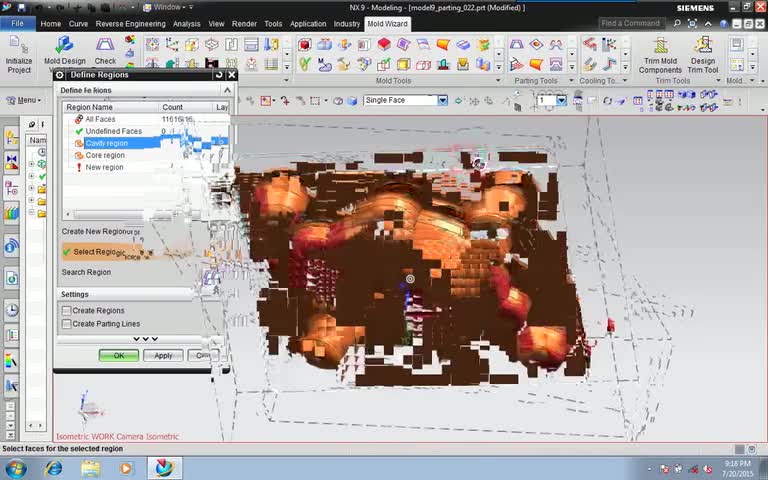Select the New region row

tap(146, 167)
